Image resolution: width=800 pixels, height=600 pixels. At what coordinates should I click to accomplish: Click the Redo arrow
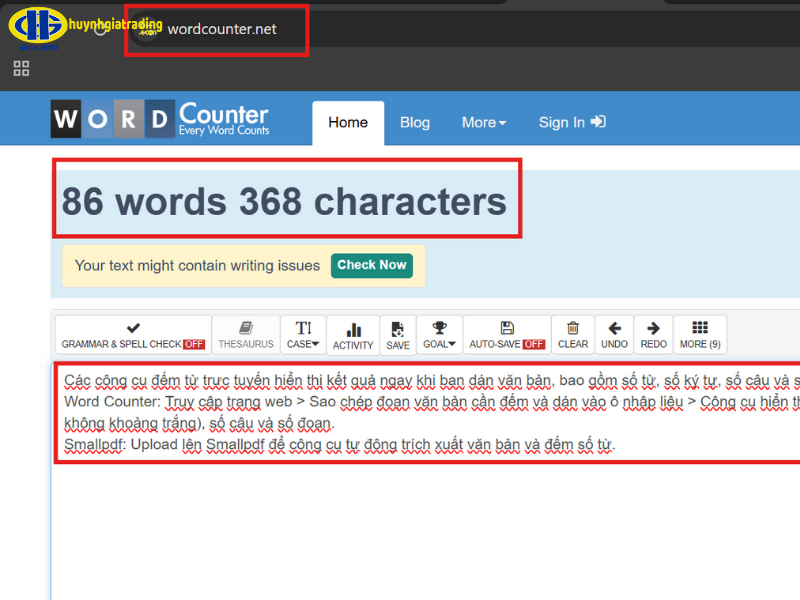coord(654,335)
